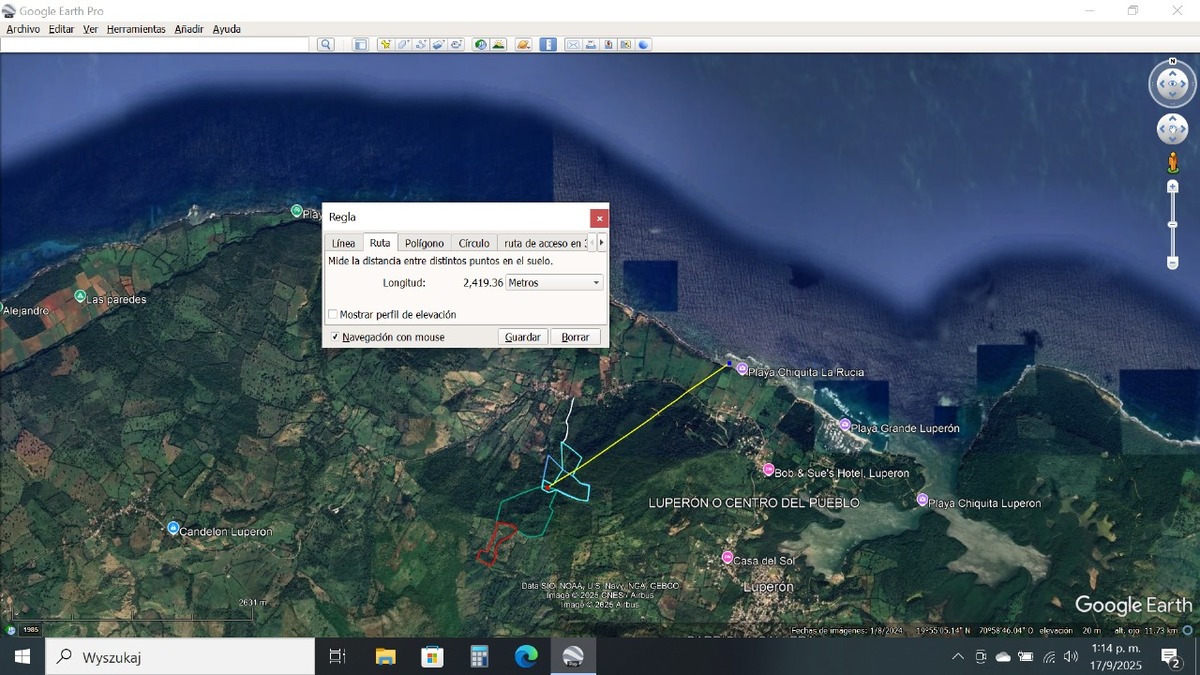Image resolution: width=1200 pixels, height=675 pixels.
Task: Switch to the Ruta tab
Action: pyautogui.click(x=380, y=243)
